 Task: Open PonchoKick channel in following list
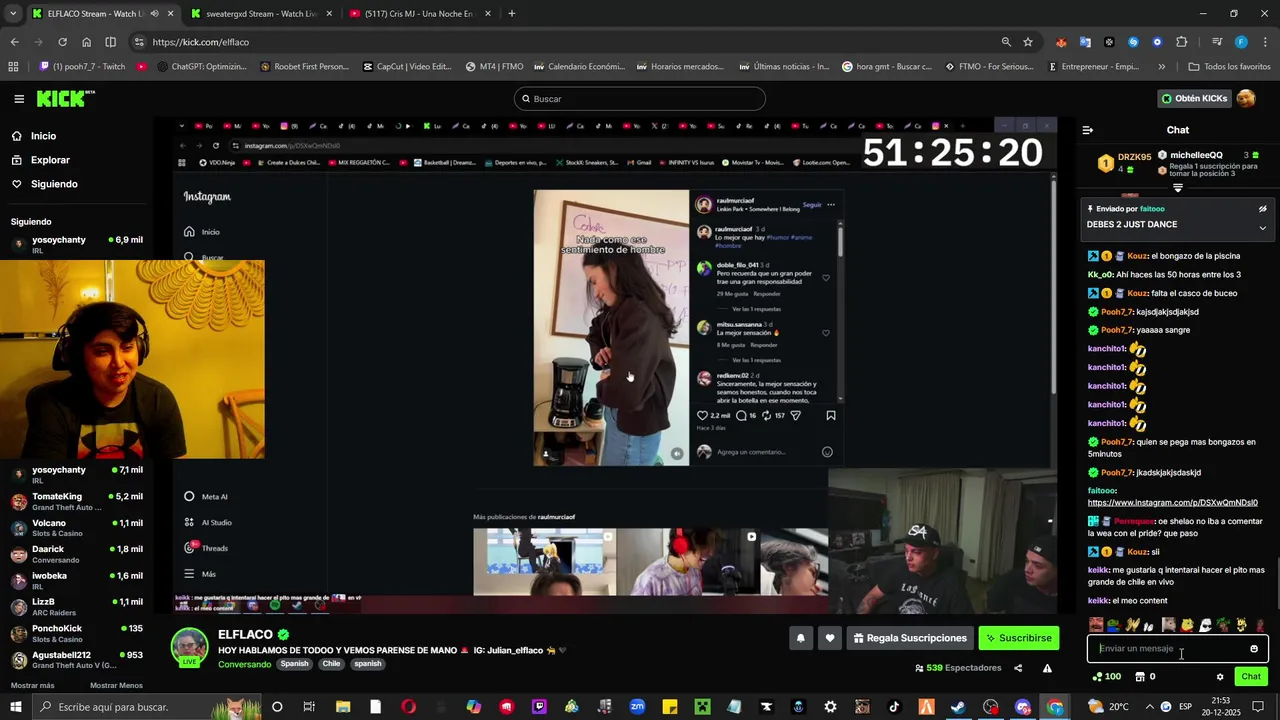[76, 633]
